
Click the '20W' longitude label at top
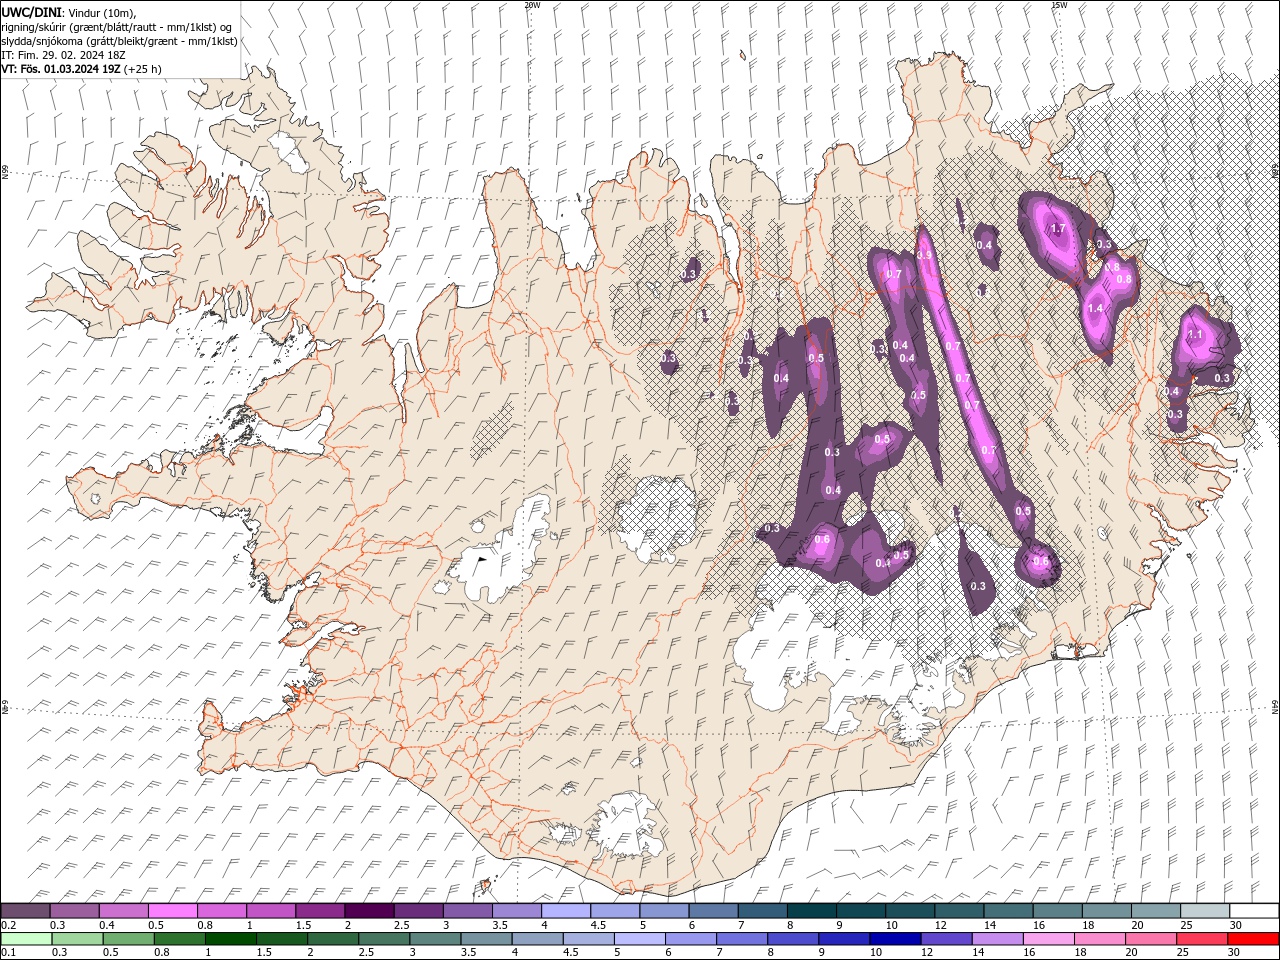[x=532, y=5]
